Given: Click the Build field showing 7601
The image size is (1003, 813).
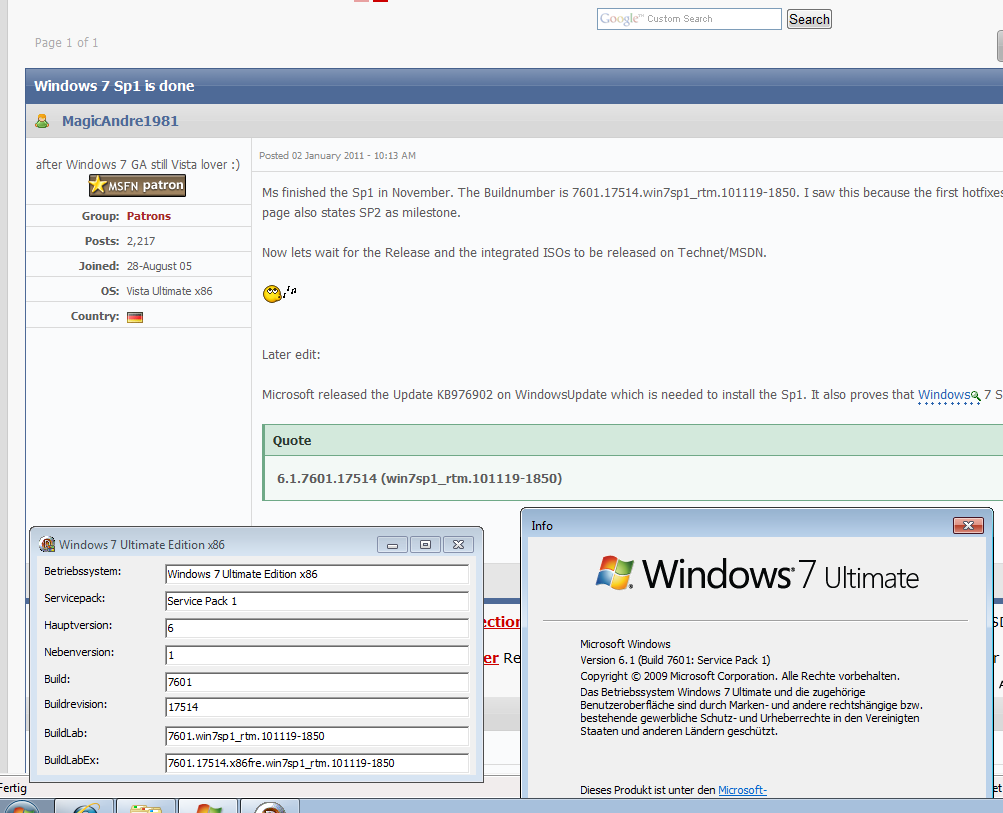Looking at the screenshot, I should tap(317, 682).
